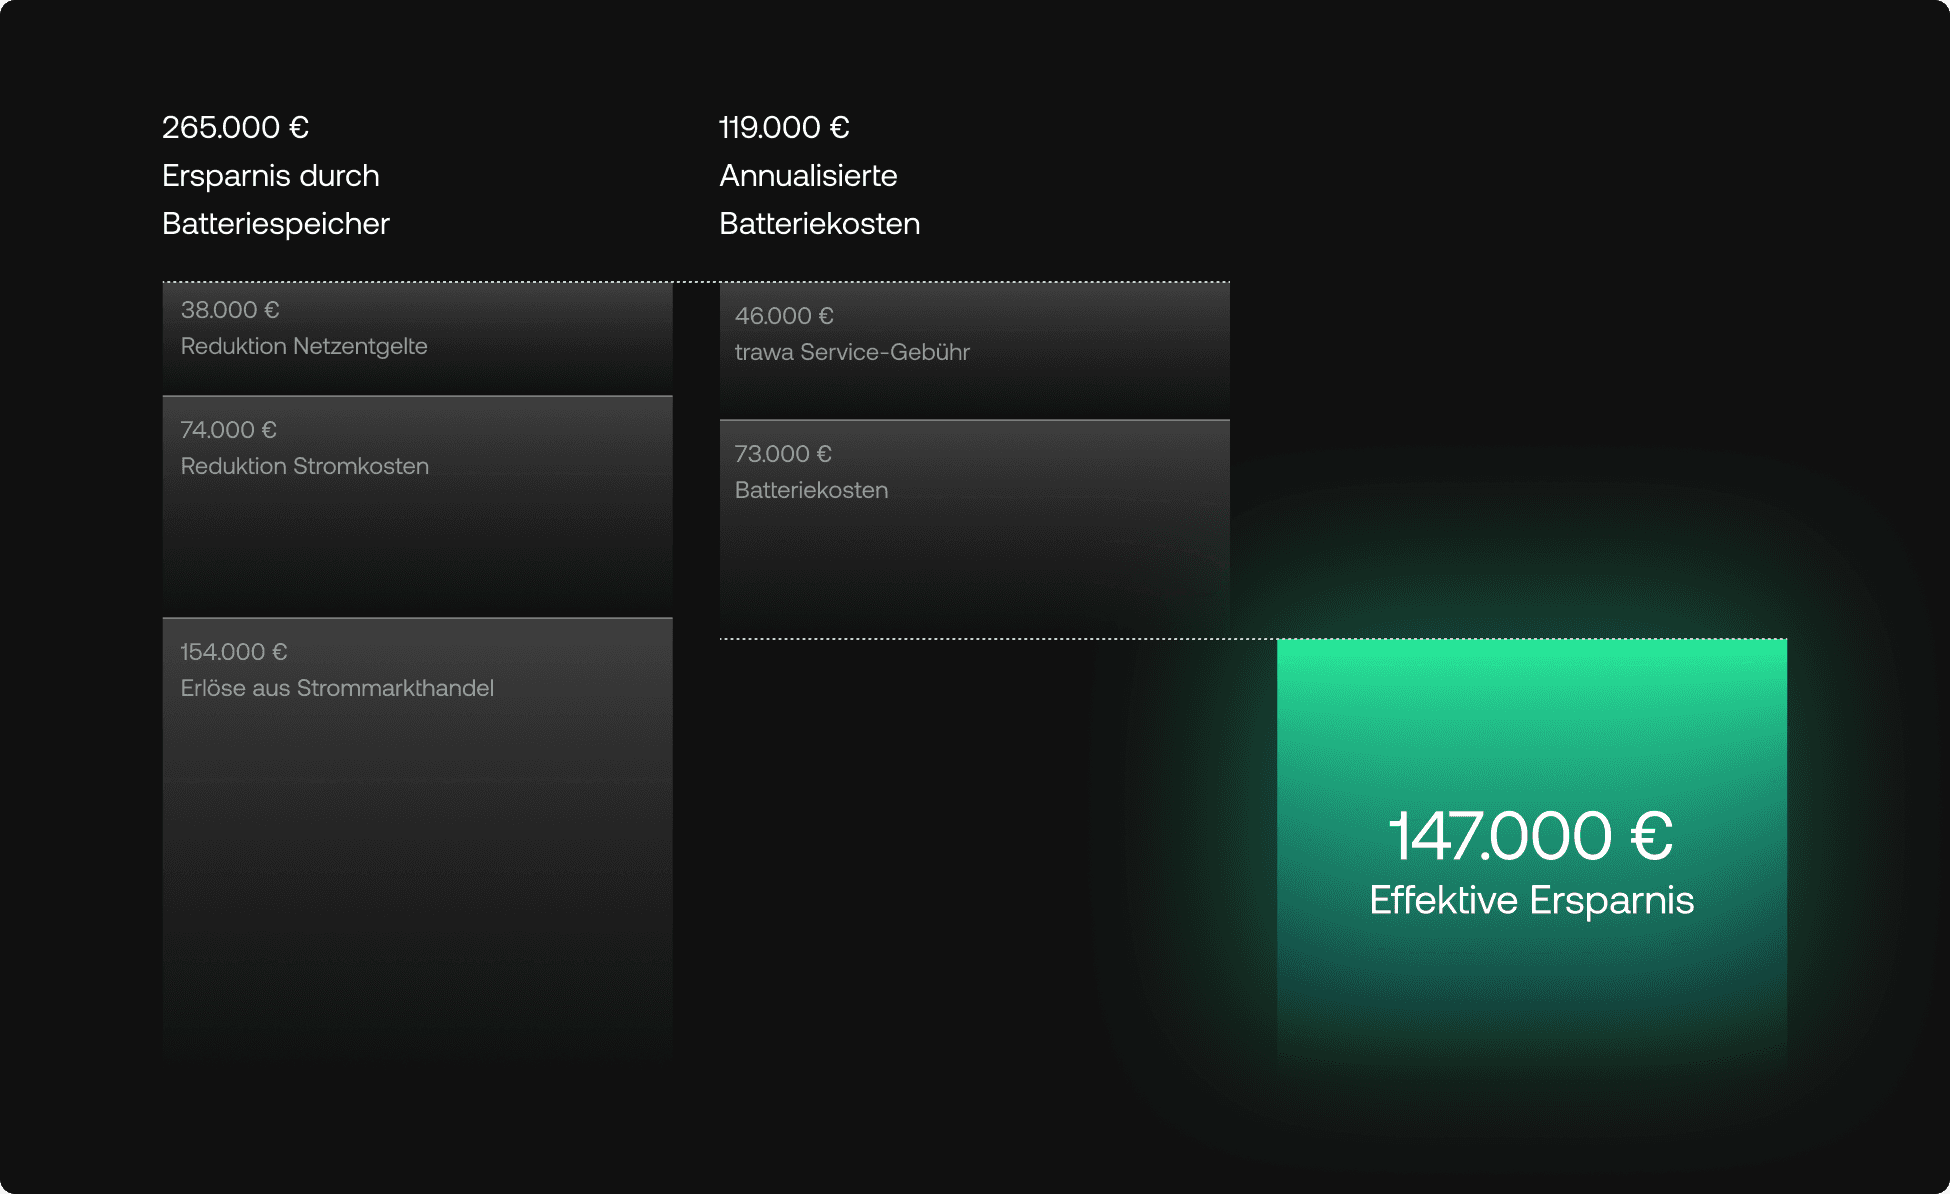Click the 46.000 € amount
This screenshot has height=1194, width=1950.
pos(784,316)
